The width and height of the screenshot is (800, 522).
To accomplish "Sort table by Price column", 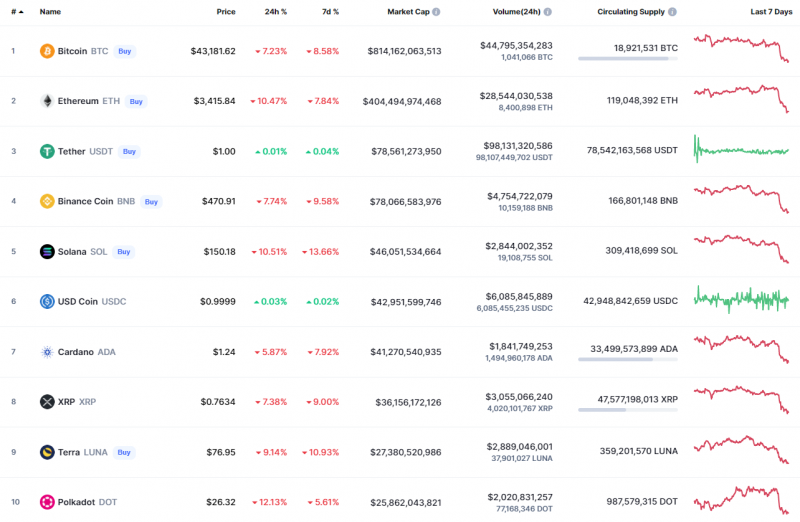I will click(x=226, y=12).
